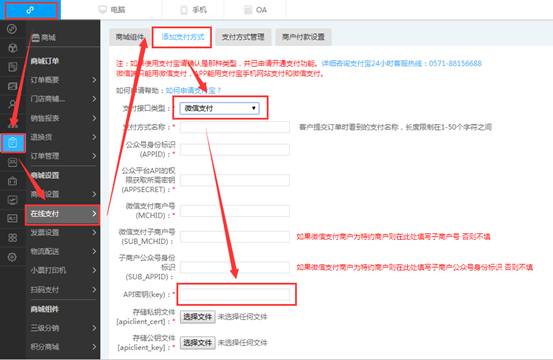The height and width of the screenshot is (360, 553).
Task: Open the 如何申请支付宝 help link
Action: pyautogui.click(x=194, y=91)
